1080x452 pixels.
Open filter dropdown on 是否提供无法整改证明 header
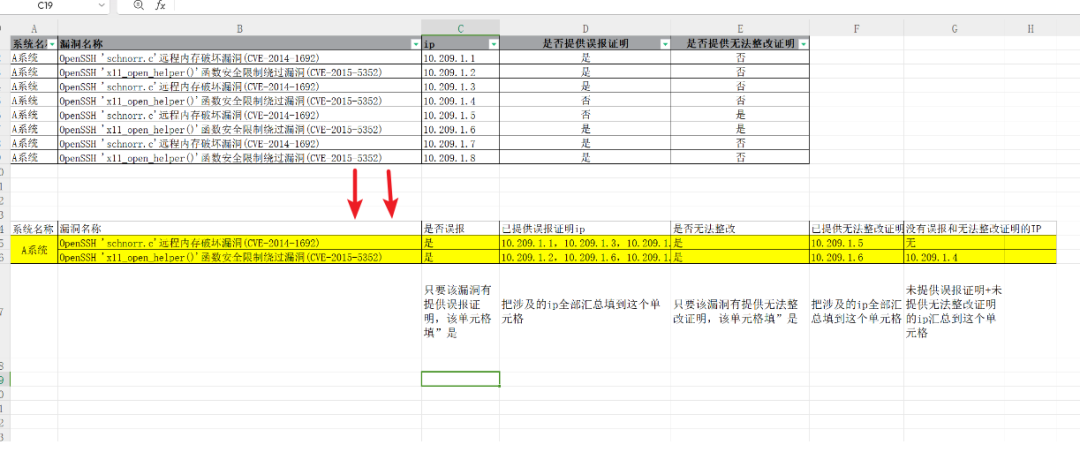(x=803, y=43)
